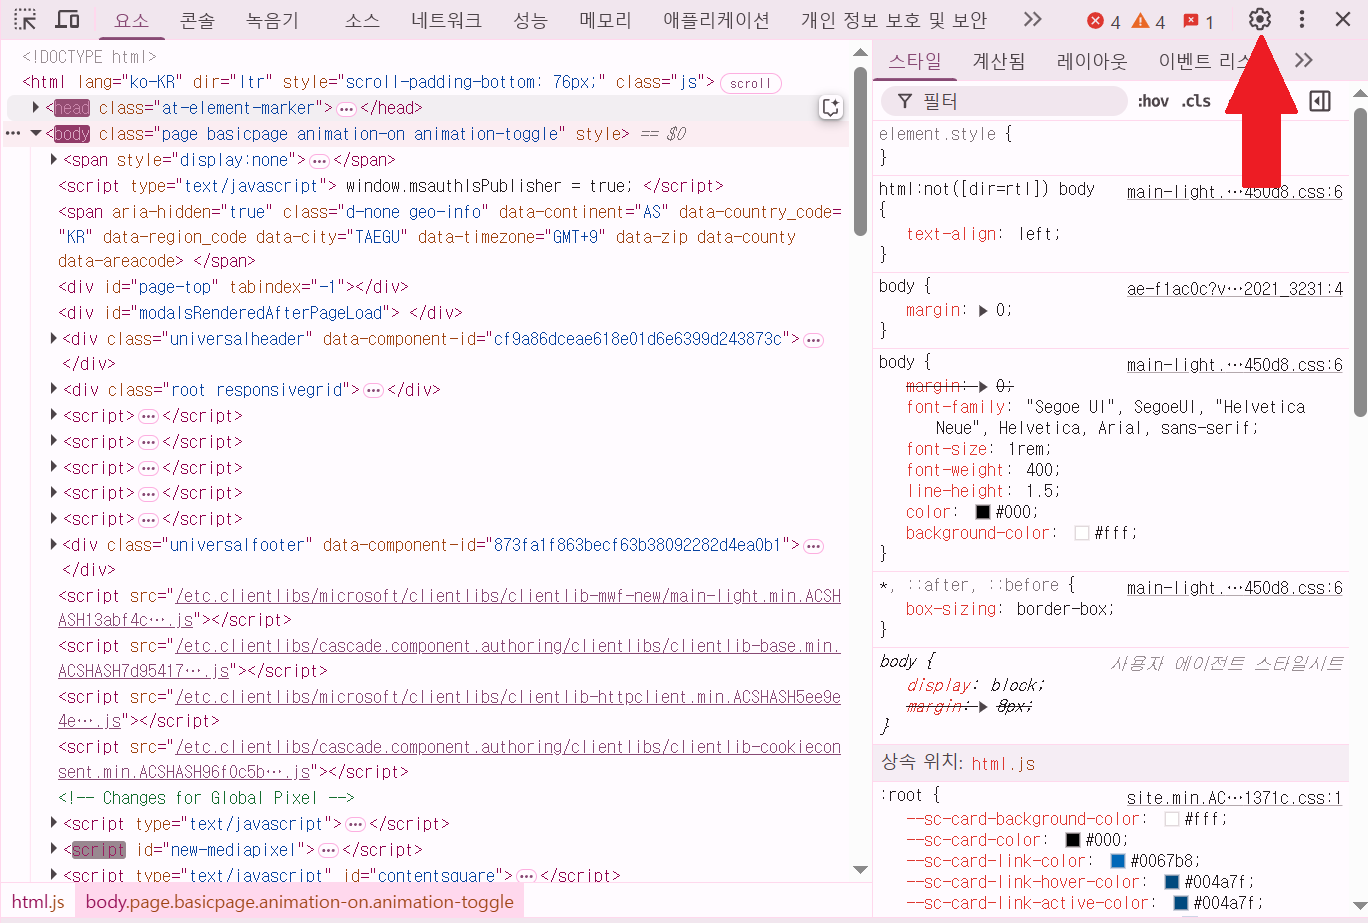1368x923 pixels.
Task: Select the 계산됨 sidebar tab
Action: tap(999, 62)
